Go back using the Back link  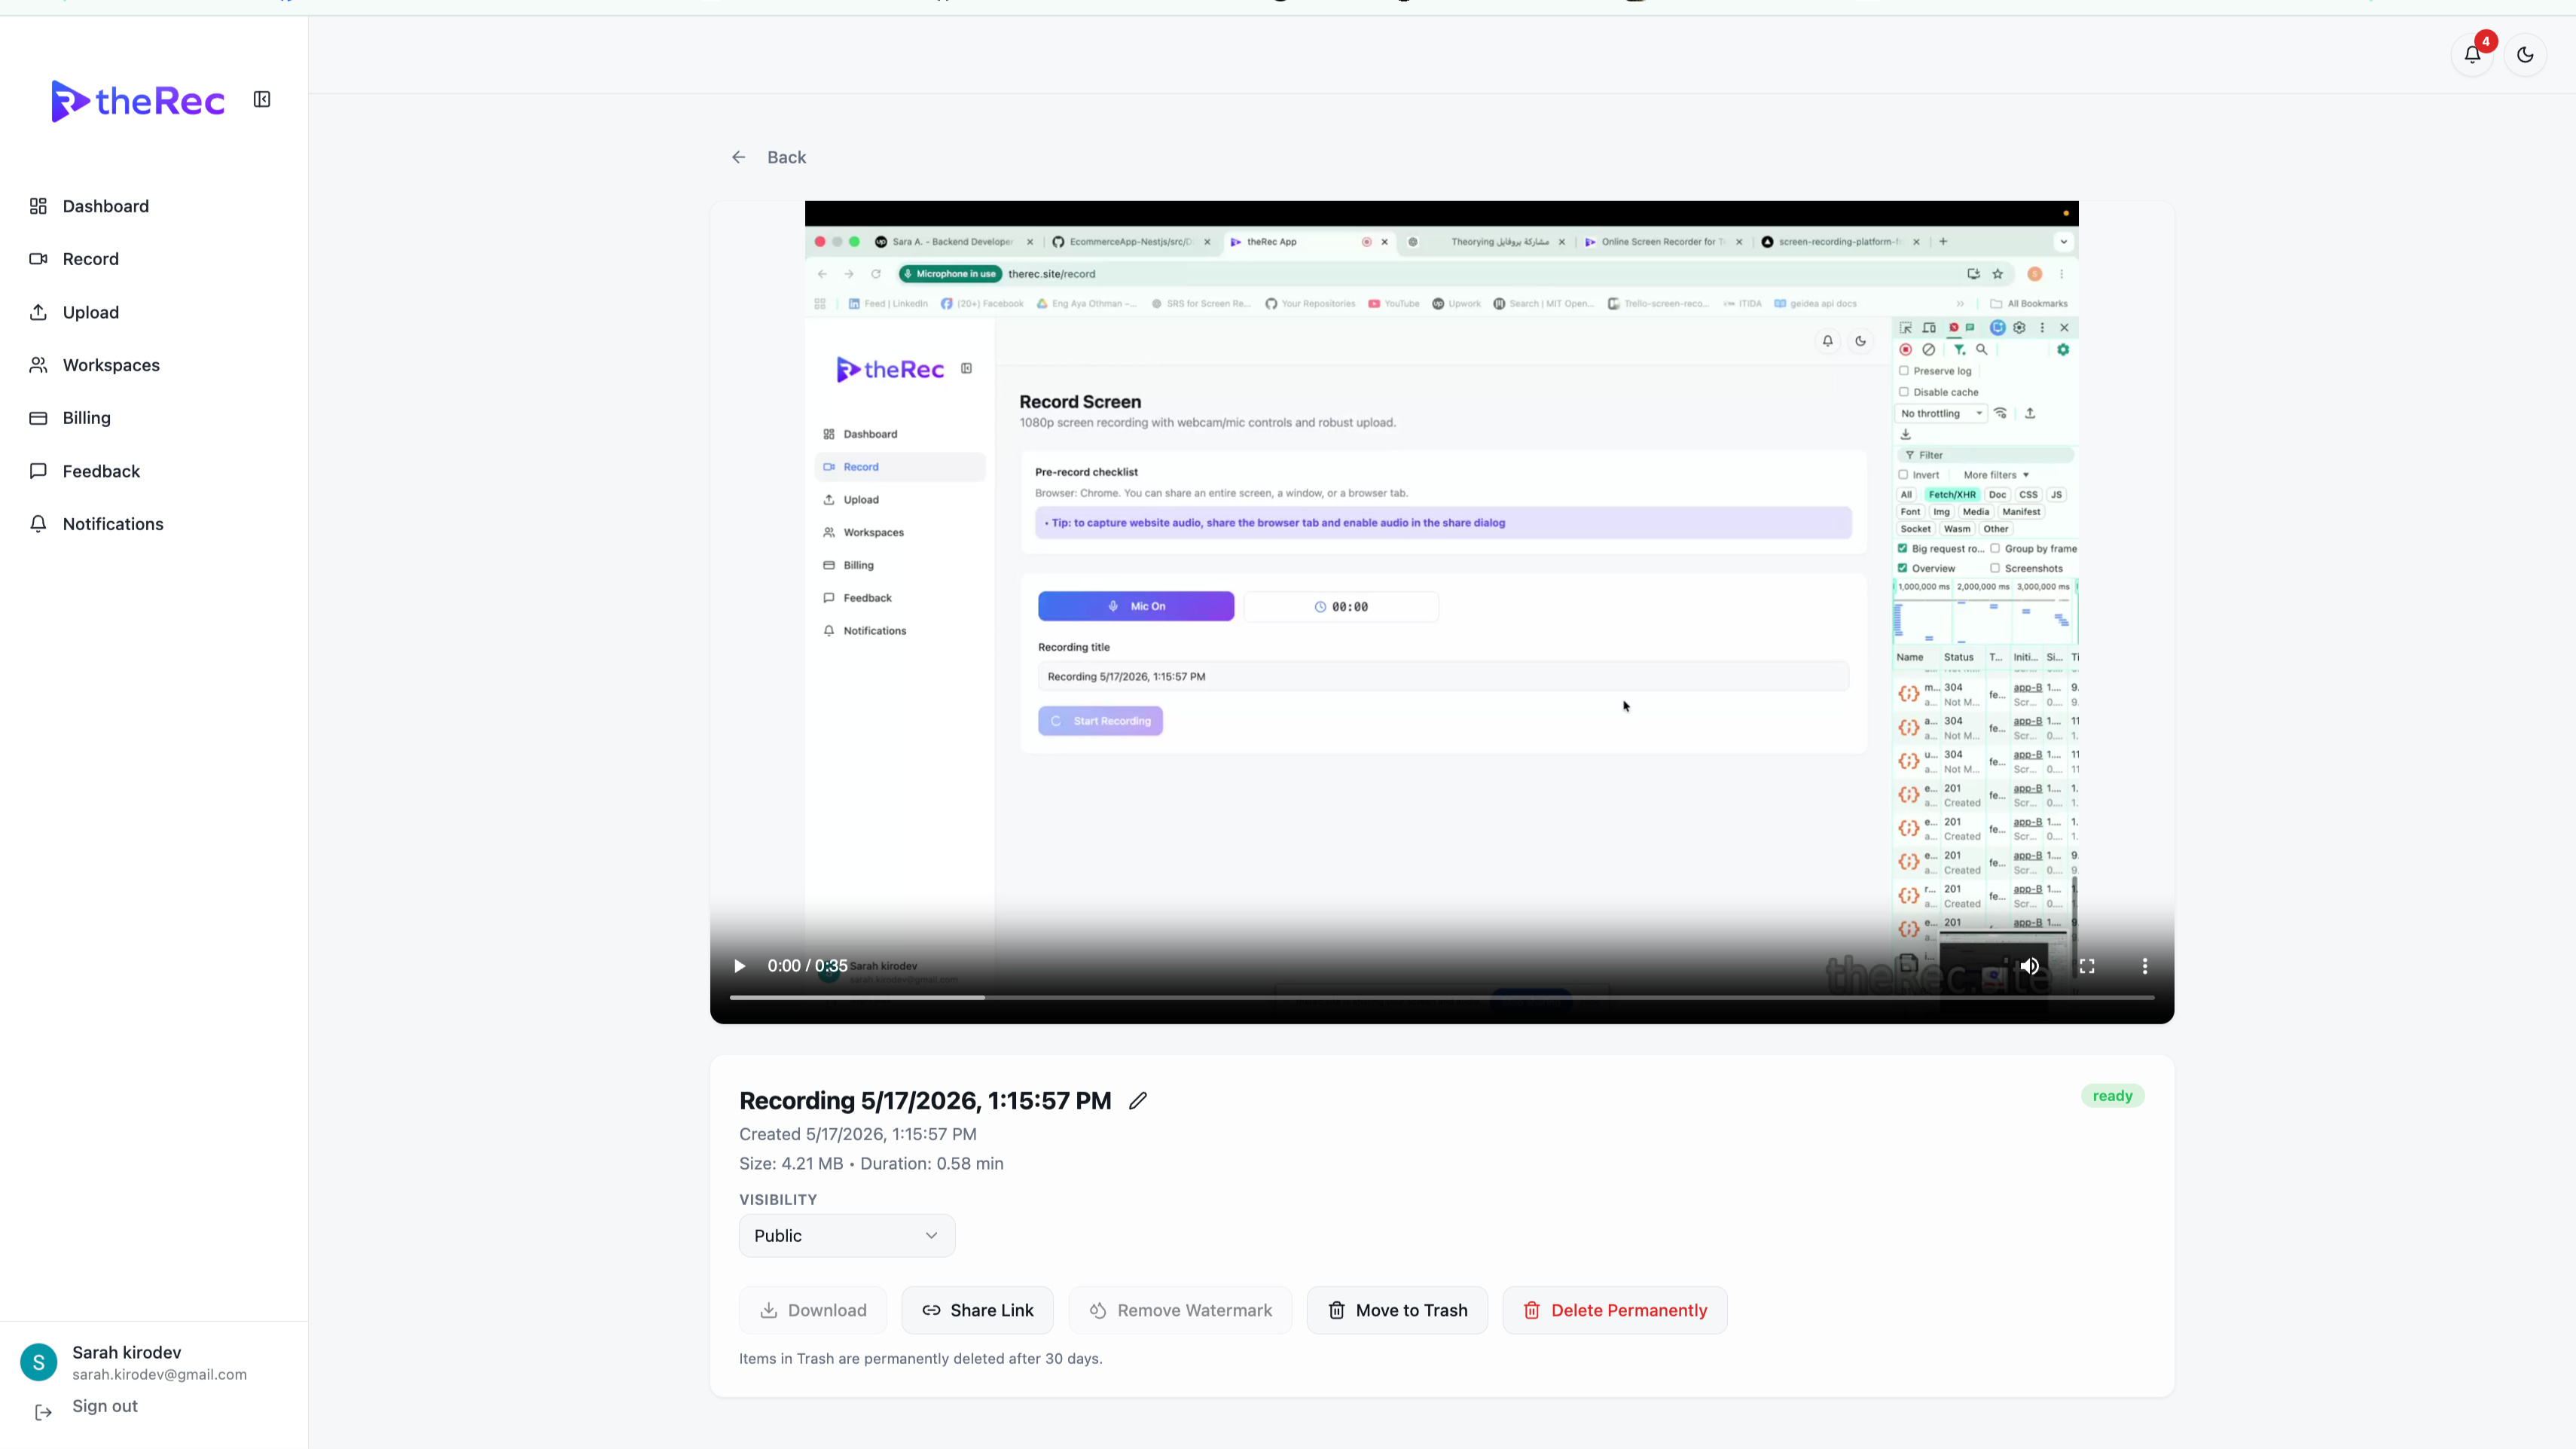click(768, 157)
